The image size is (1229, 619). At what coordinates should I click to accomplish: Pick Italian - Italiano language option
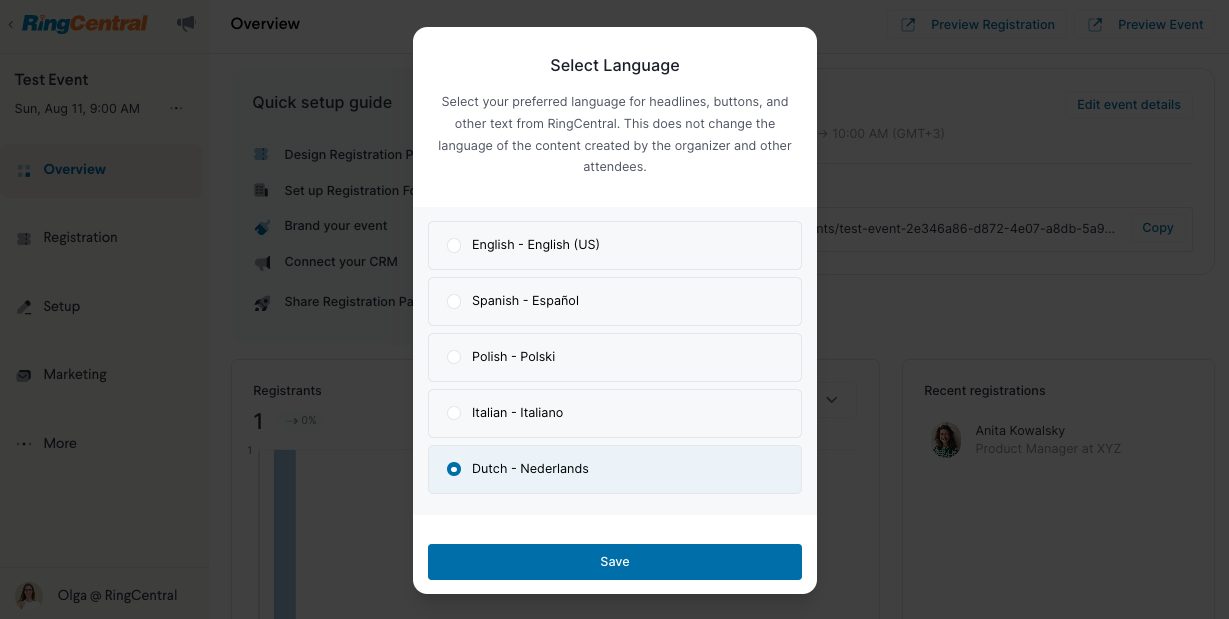[x=615, y=413]
